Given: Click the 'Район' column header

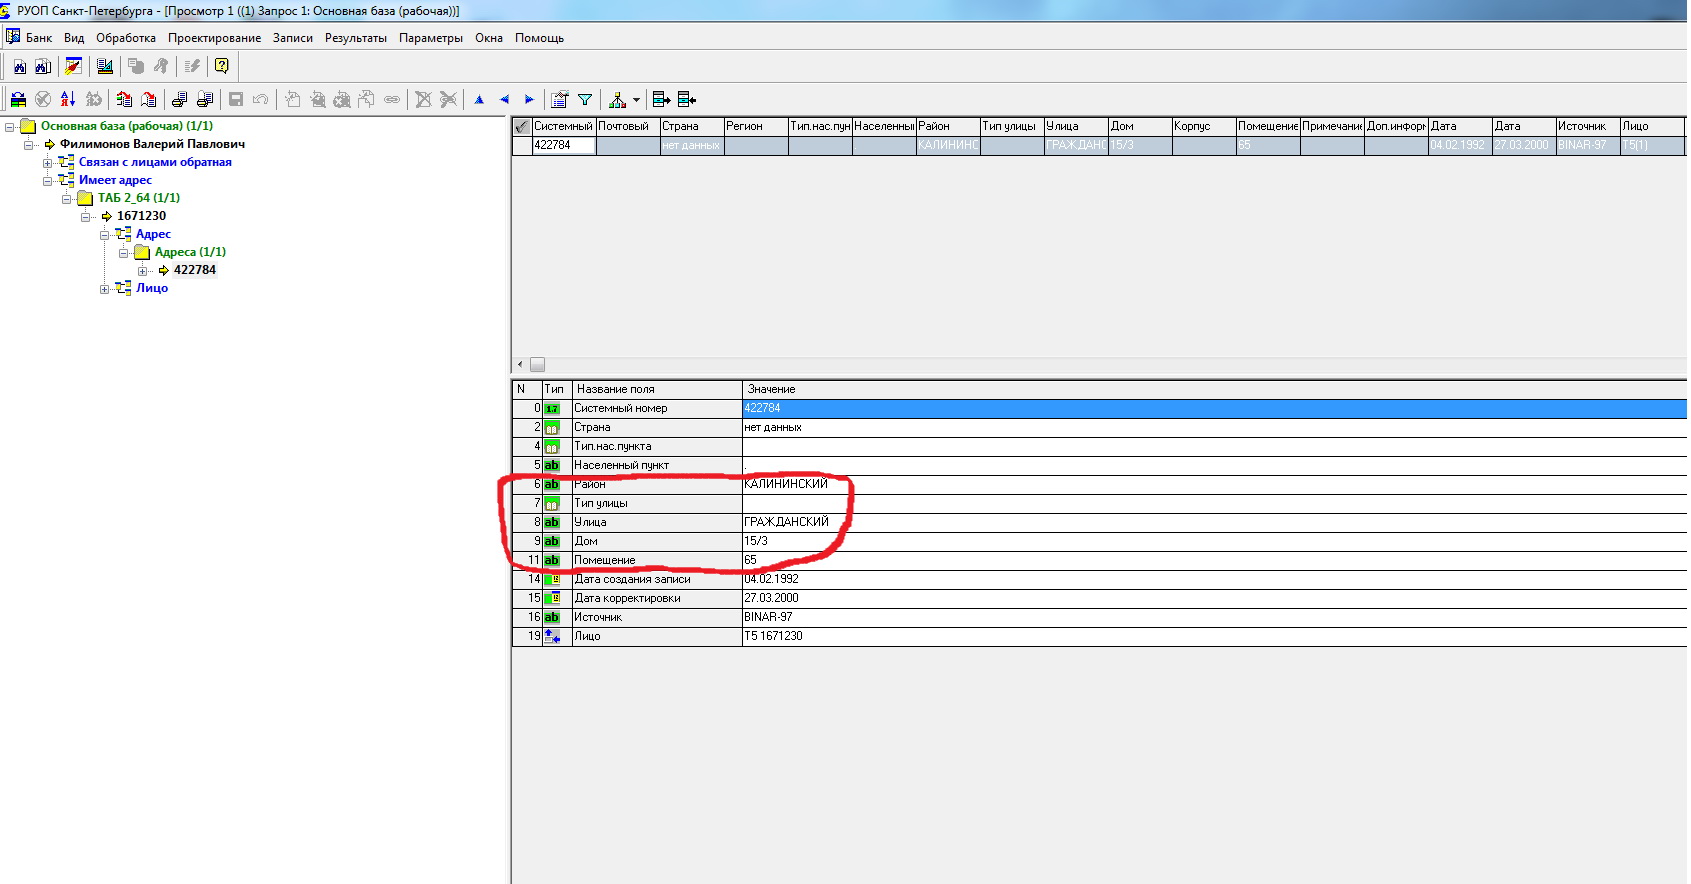Looking at the screenshot, I should (946, 127).
